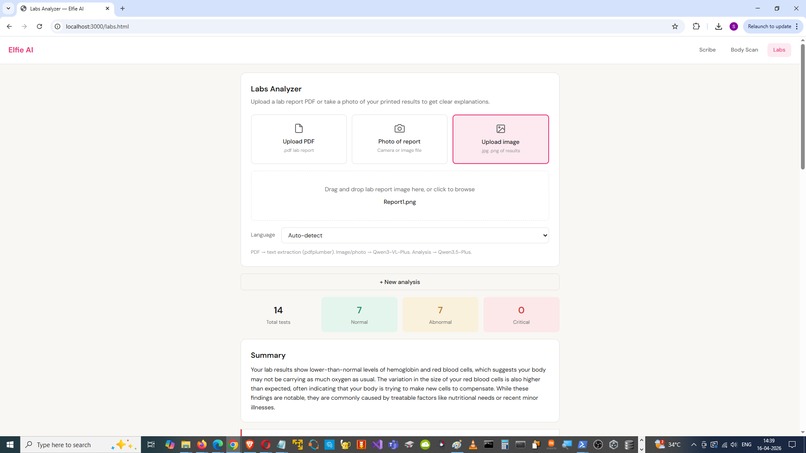Open Brave browser from the taskbar

point(250,444)
